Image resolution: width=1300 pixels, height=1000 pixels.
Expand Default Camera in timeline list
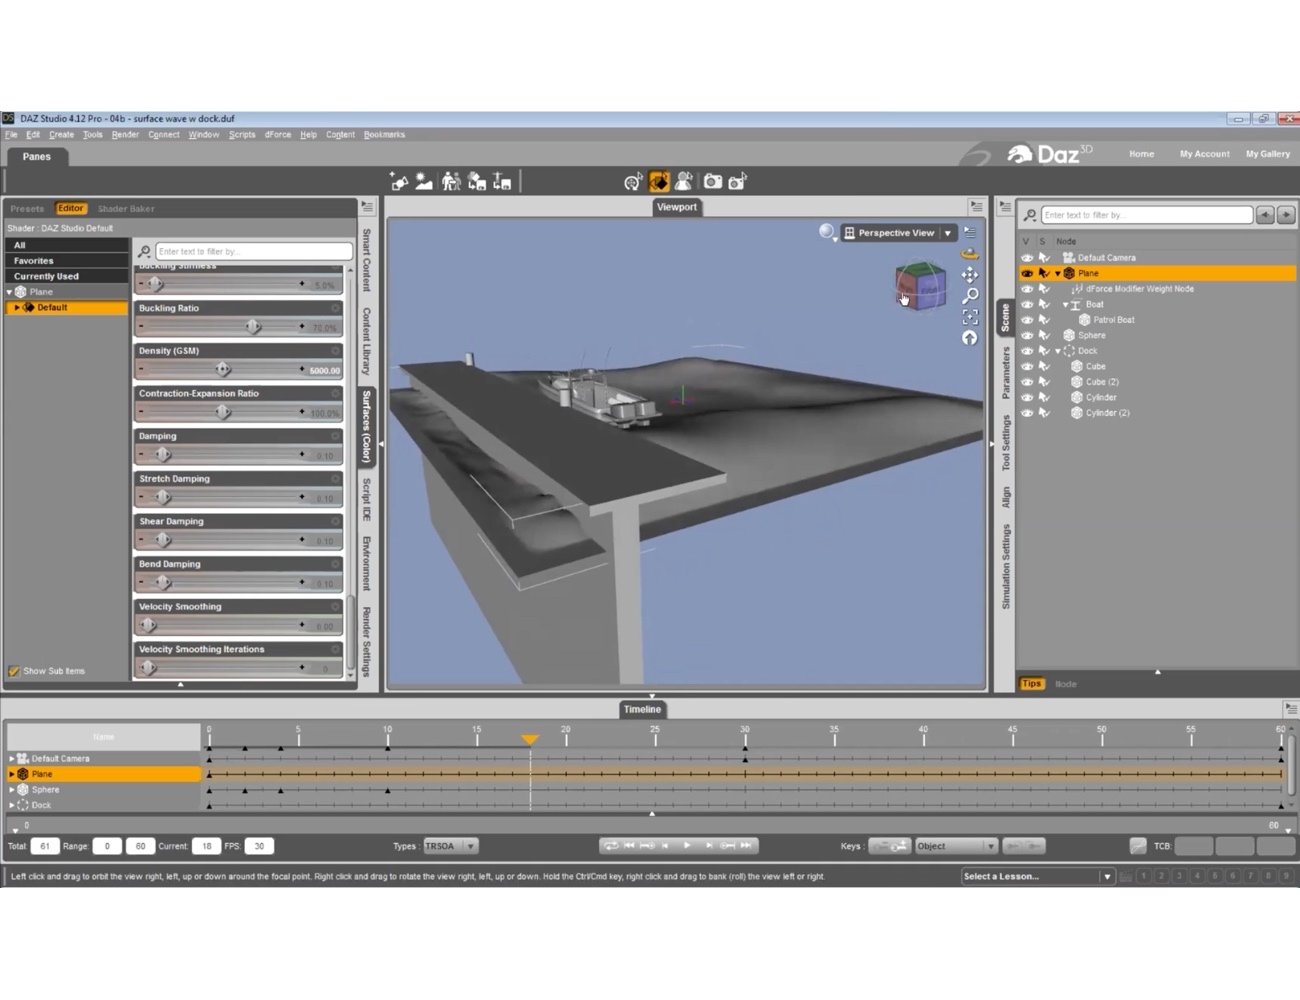[11, 758]
